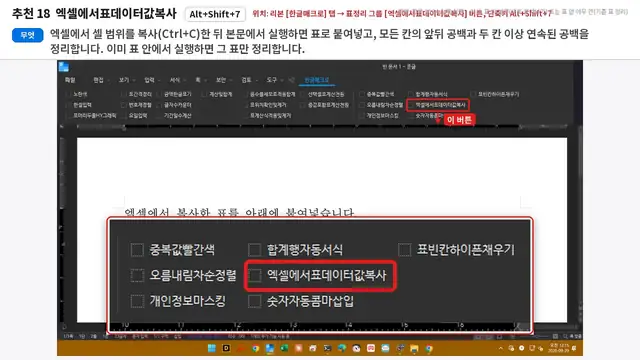Viewport: 640px width, 360px height.
Task: Tick 중복값빨간색 checkbox in magnified inset
Action: 137,250
